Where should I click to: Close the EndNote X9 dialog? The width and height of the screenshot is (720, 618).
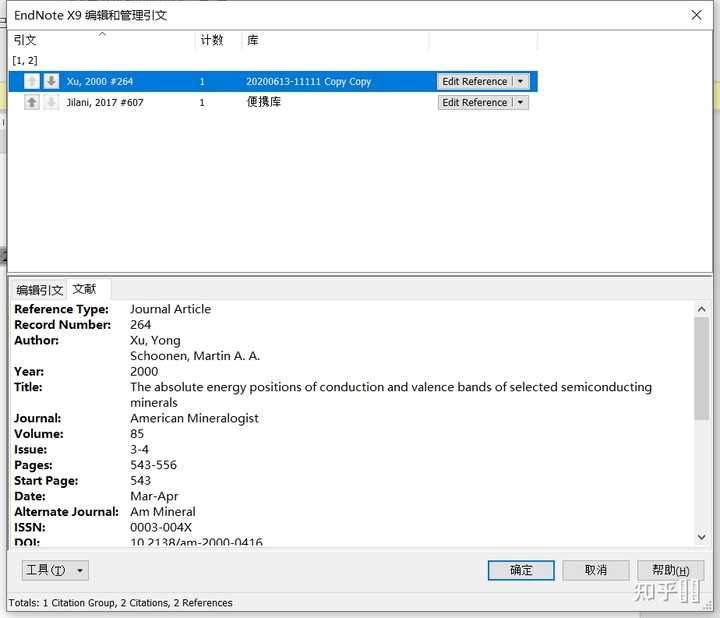click(696, 15)
